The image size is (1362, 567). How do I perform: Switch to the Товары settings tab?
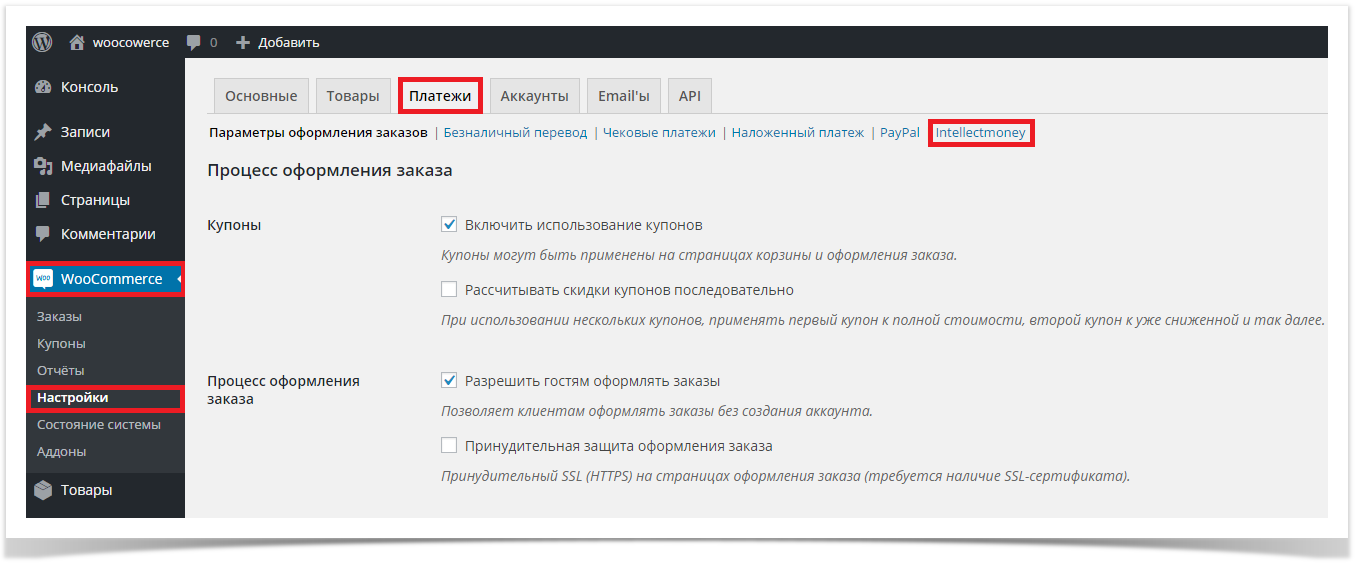point(352,96)
